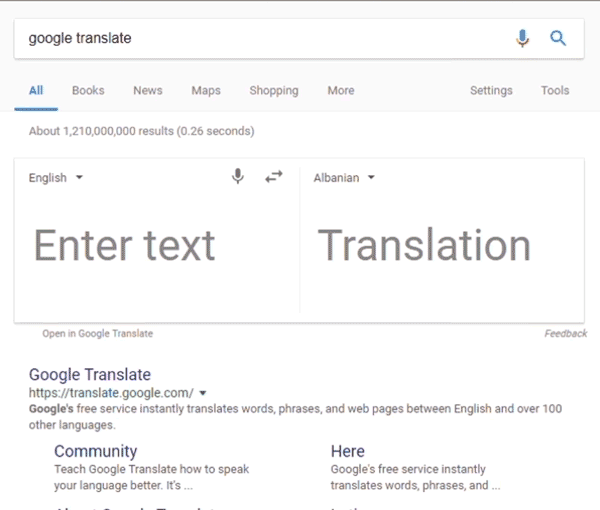Activate the translate widget microphone input
Screen dimensions: 600x510
point(238,176)
